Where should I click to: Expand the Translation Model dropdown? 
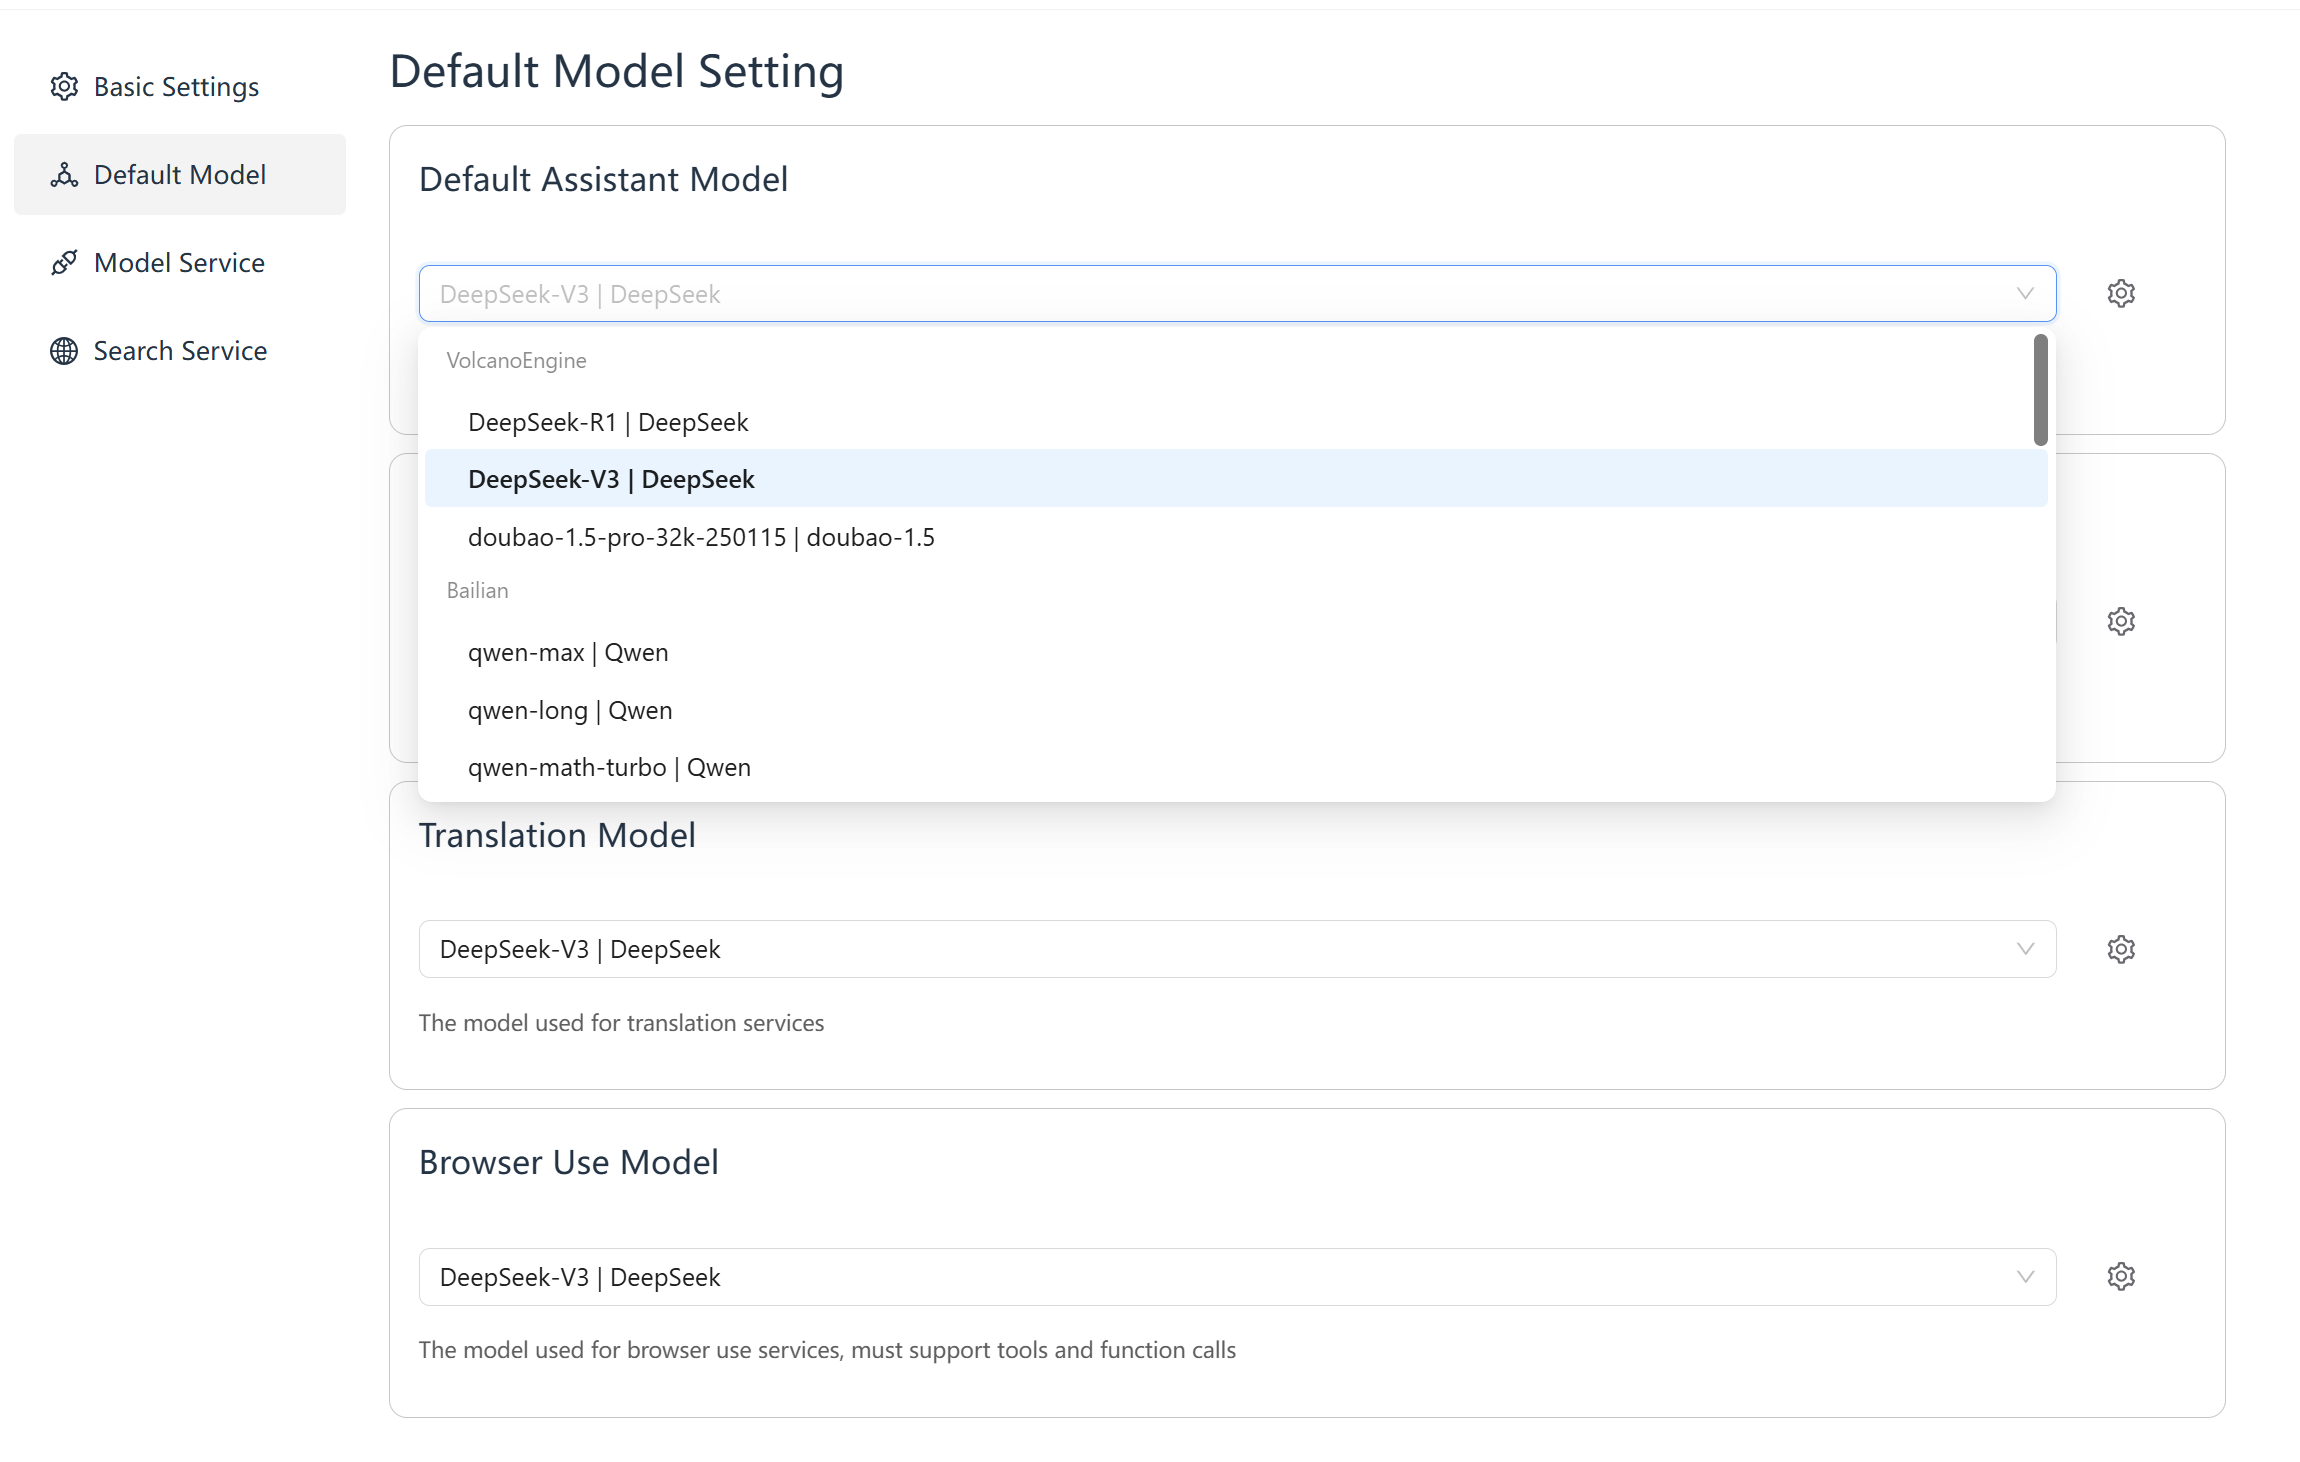click(1237, 949)
